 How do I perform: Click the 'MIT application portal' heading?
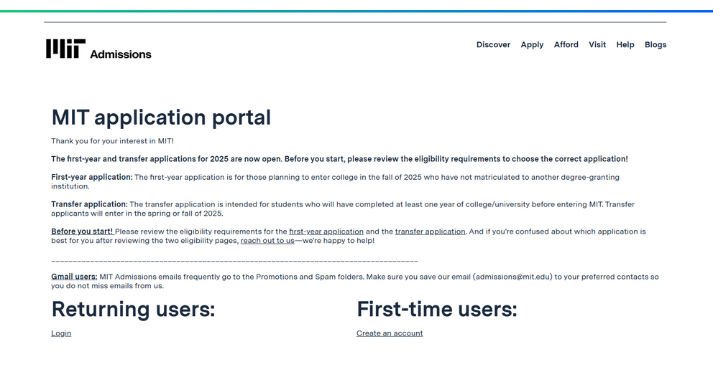click(x=161, y=117)
